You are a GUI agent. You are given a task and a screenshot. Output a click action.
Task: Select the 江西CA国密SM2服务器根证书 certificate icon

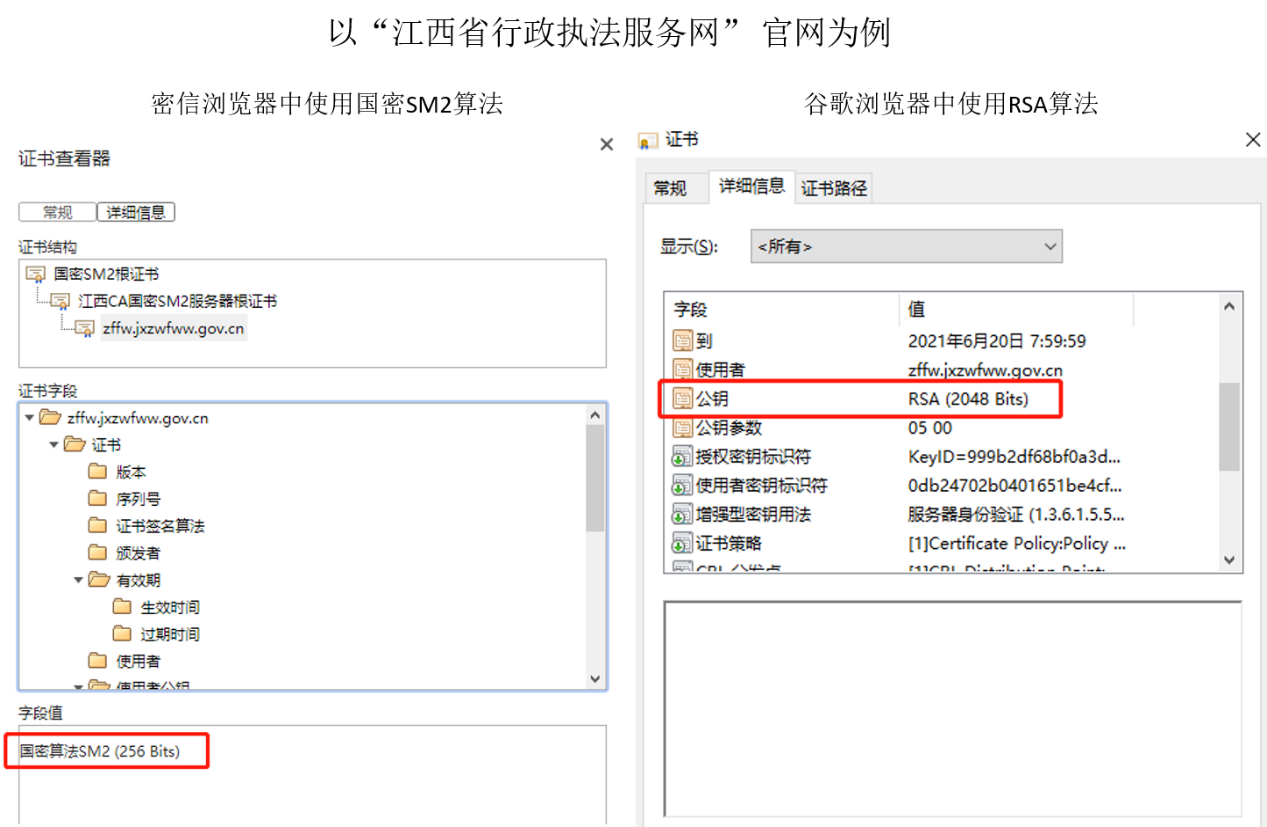coord(61,301)
